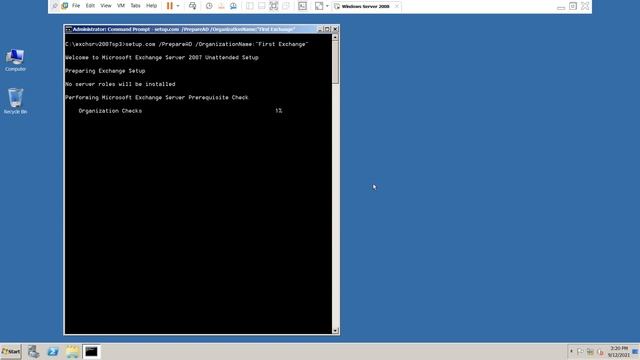Click the taskbar clock showing 3:20 PM
The width and height of the screenshot is (640, 360).
pos(619,351)
